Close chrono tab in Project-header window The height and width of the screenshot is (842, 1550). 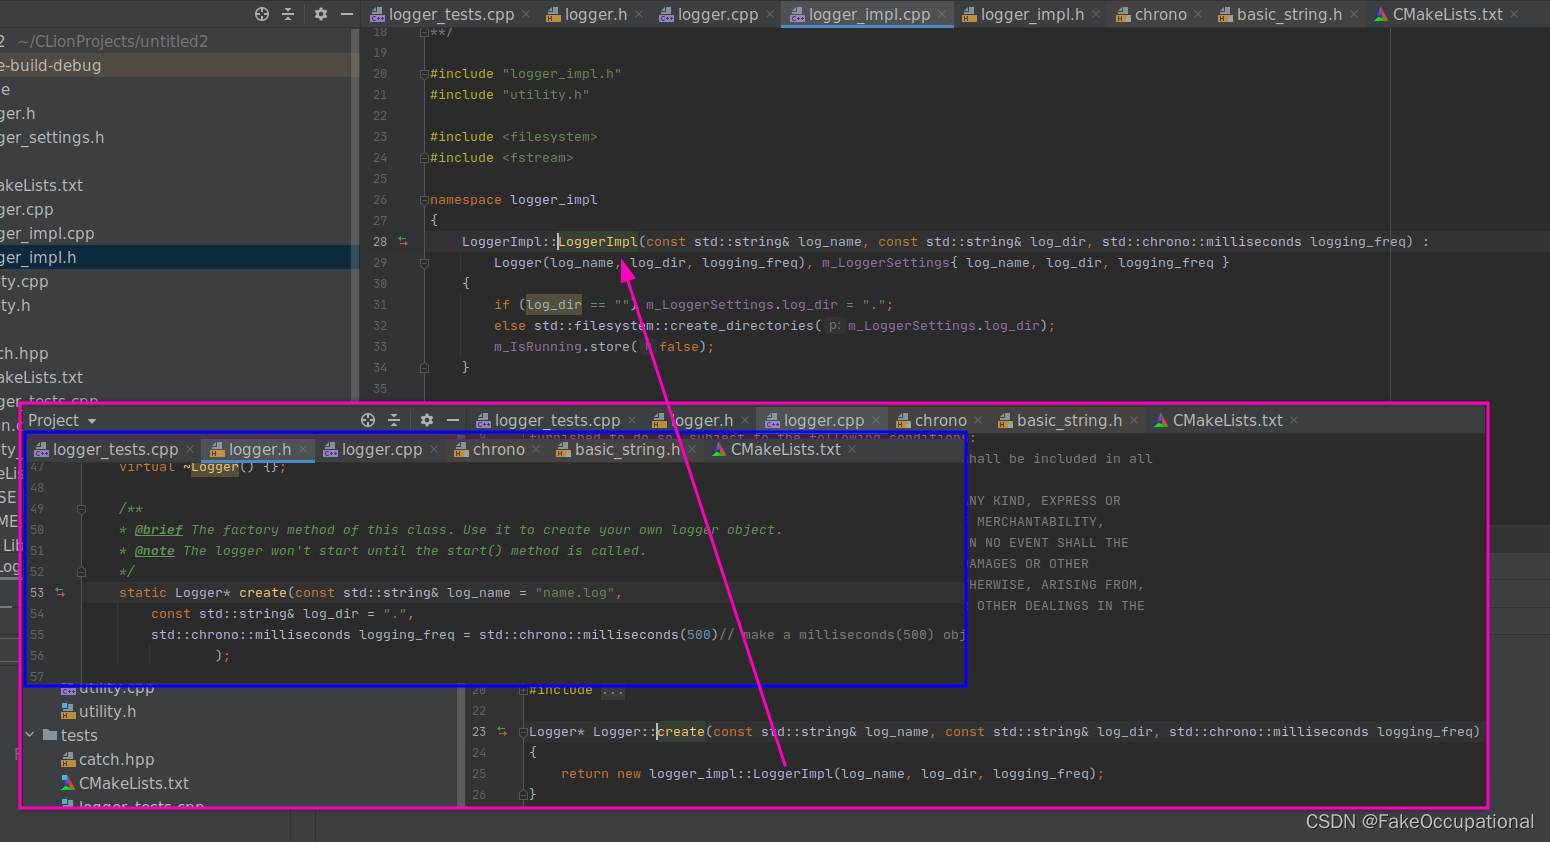978,420
